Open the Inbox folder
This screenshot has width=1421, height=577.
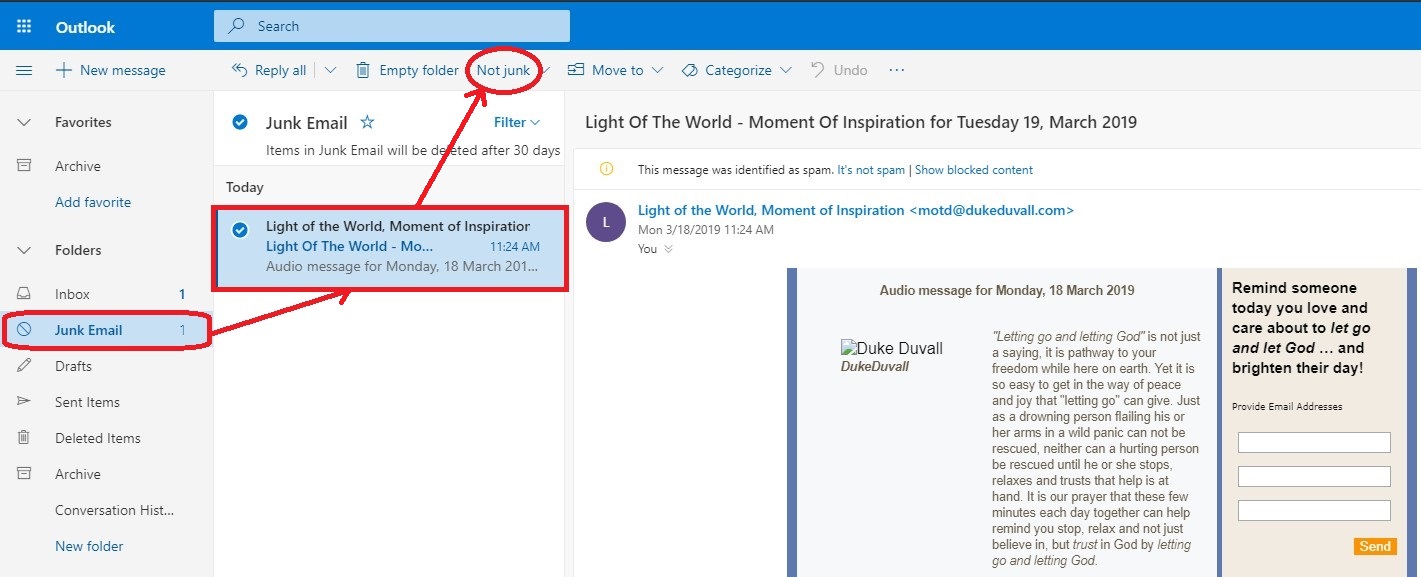click(72, 294)
